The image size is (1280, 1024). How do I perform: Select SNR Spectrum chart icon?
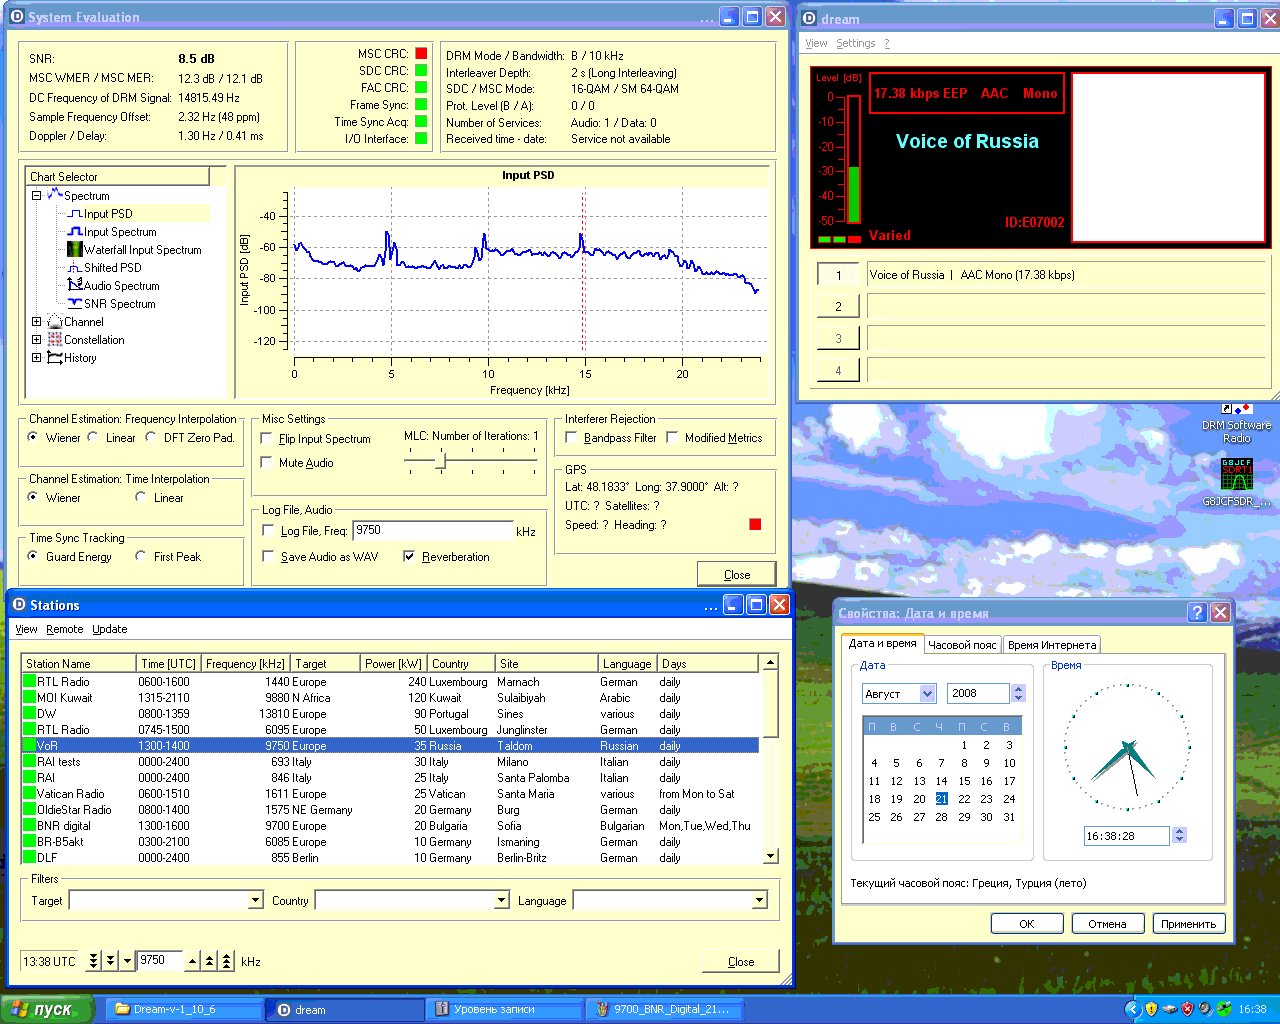tap(75, 304)
